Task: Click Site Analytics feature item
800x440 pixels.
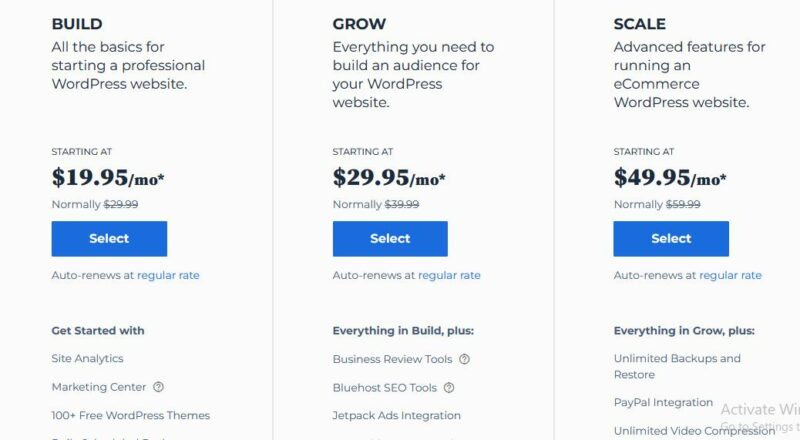Action: coord(87,358)
